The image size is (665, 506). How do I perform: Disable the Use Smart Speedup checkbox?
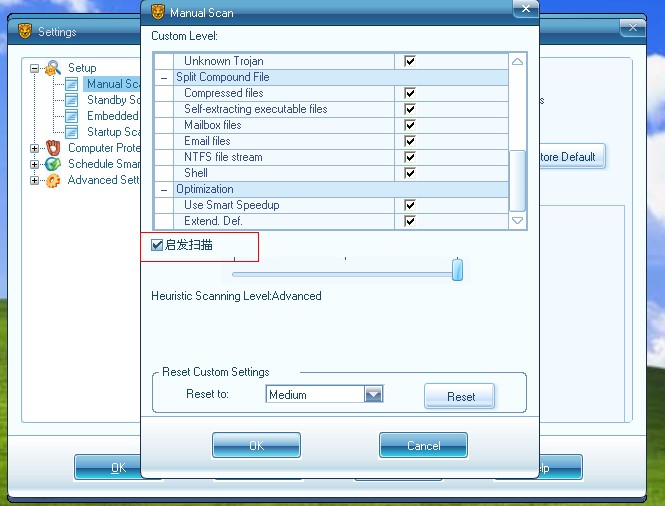tap(410, 205)
